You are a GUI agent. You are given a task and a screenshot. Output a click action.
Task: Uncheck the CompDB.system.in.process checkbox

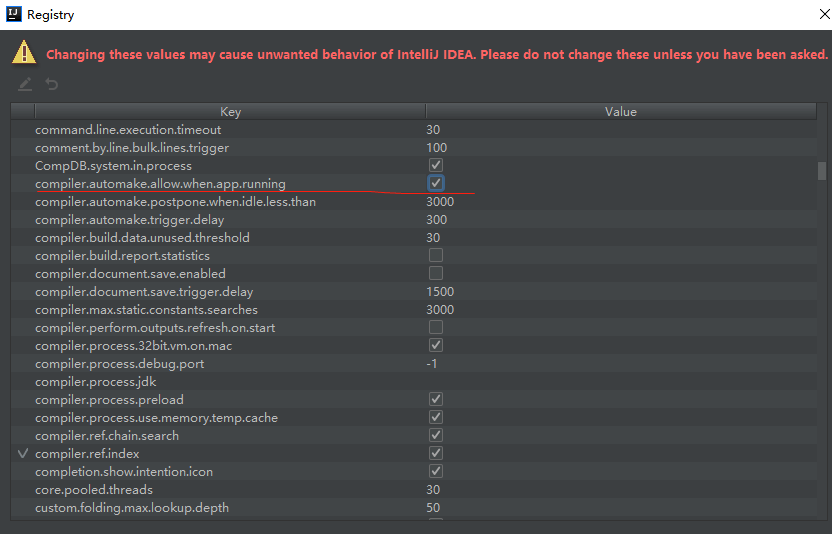[436, 165]
